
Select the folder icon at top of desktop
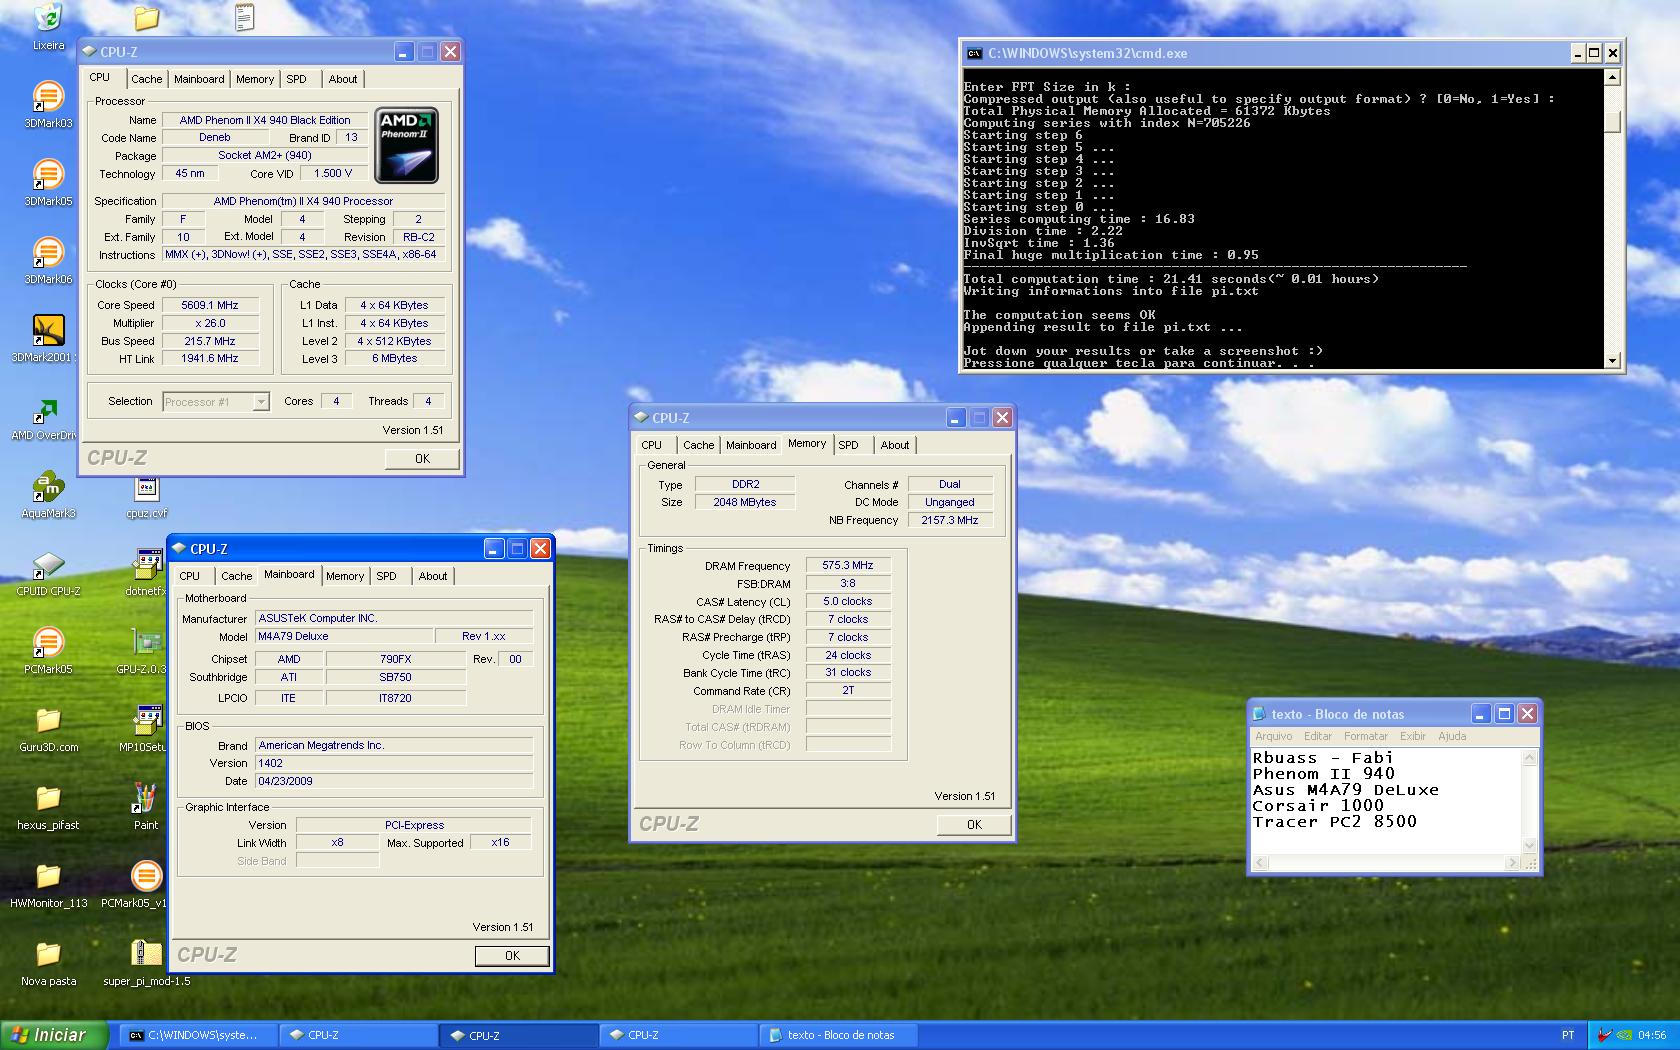147,17
